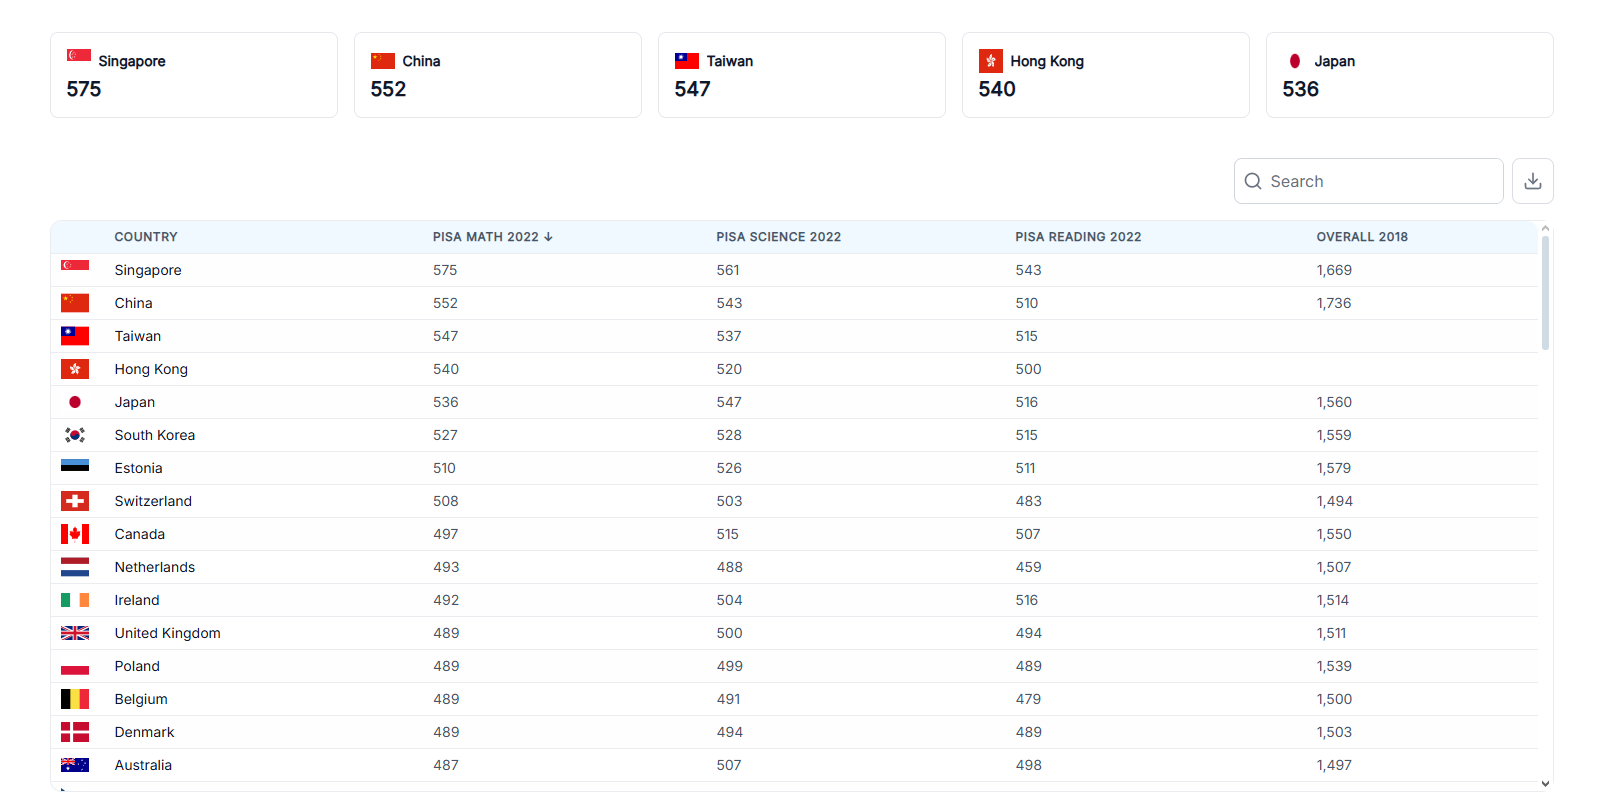This screenshot has width=1604, height=796.
Task: Select Belgium country name
Action: [141, 699]
